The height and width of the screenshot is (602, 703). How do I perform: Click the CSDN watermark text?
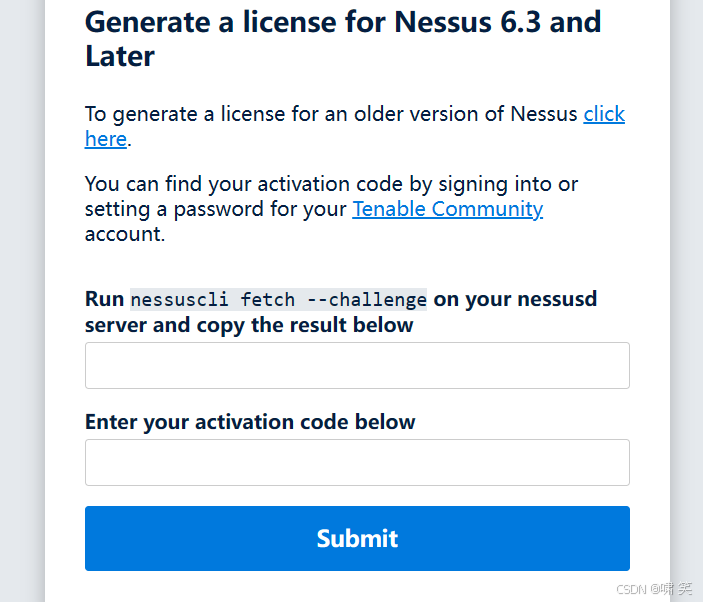[654, 589]
